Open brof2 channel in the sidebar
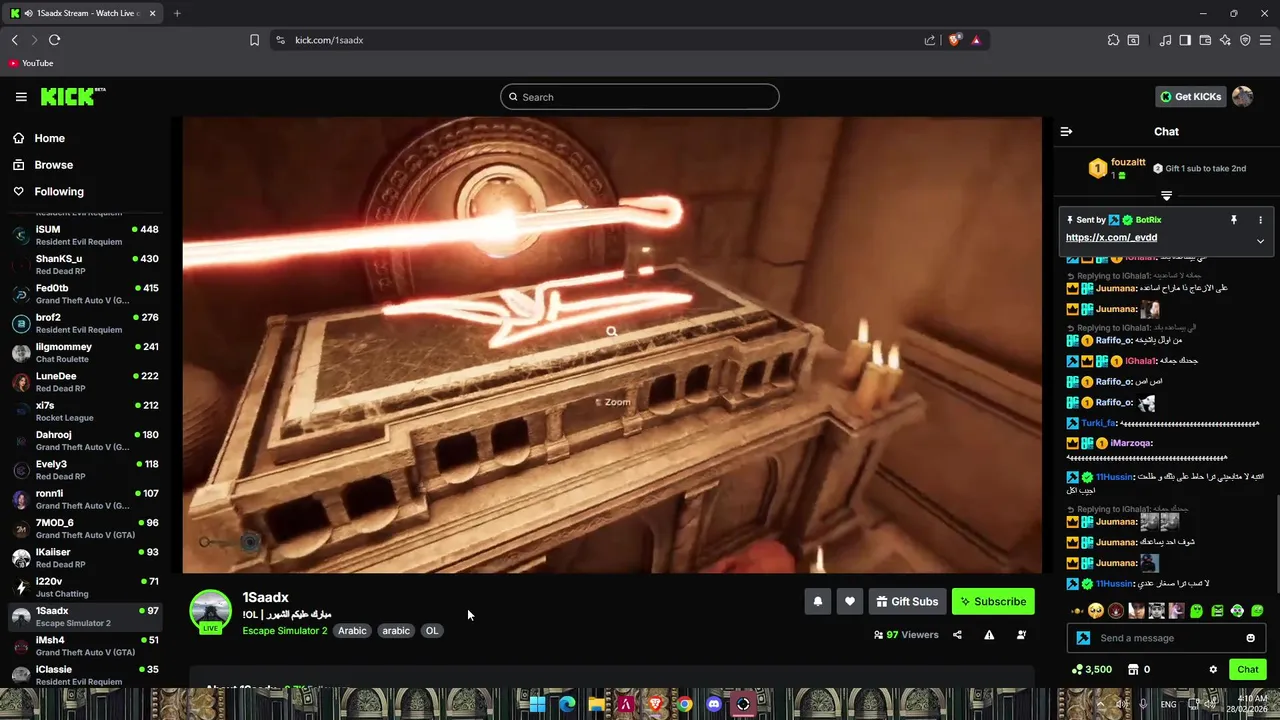 point(86,323)
